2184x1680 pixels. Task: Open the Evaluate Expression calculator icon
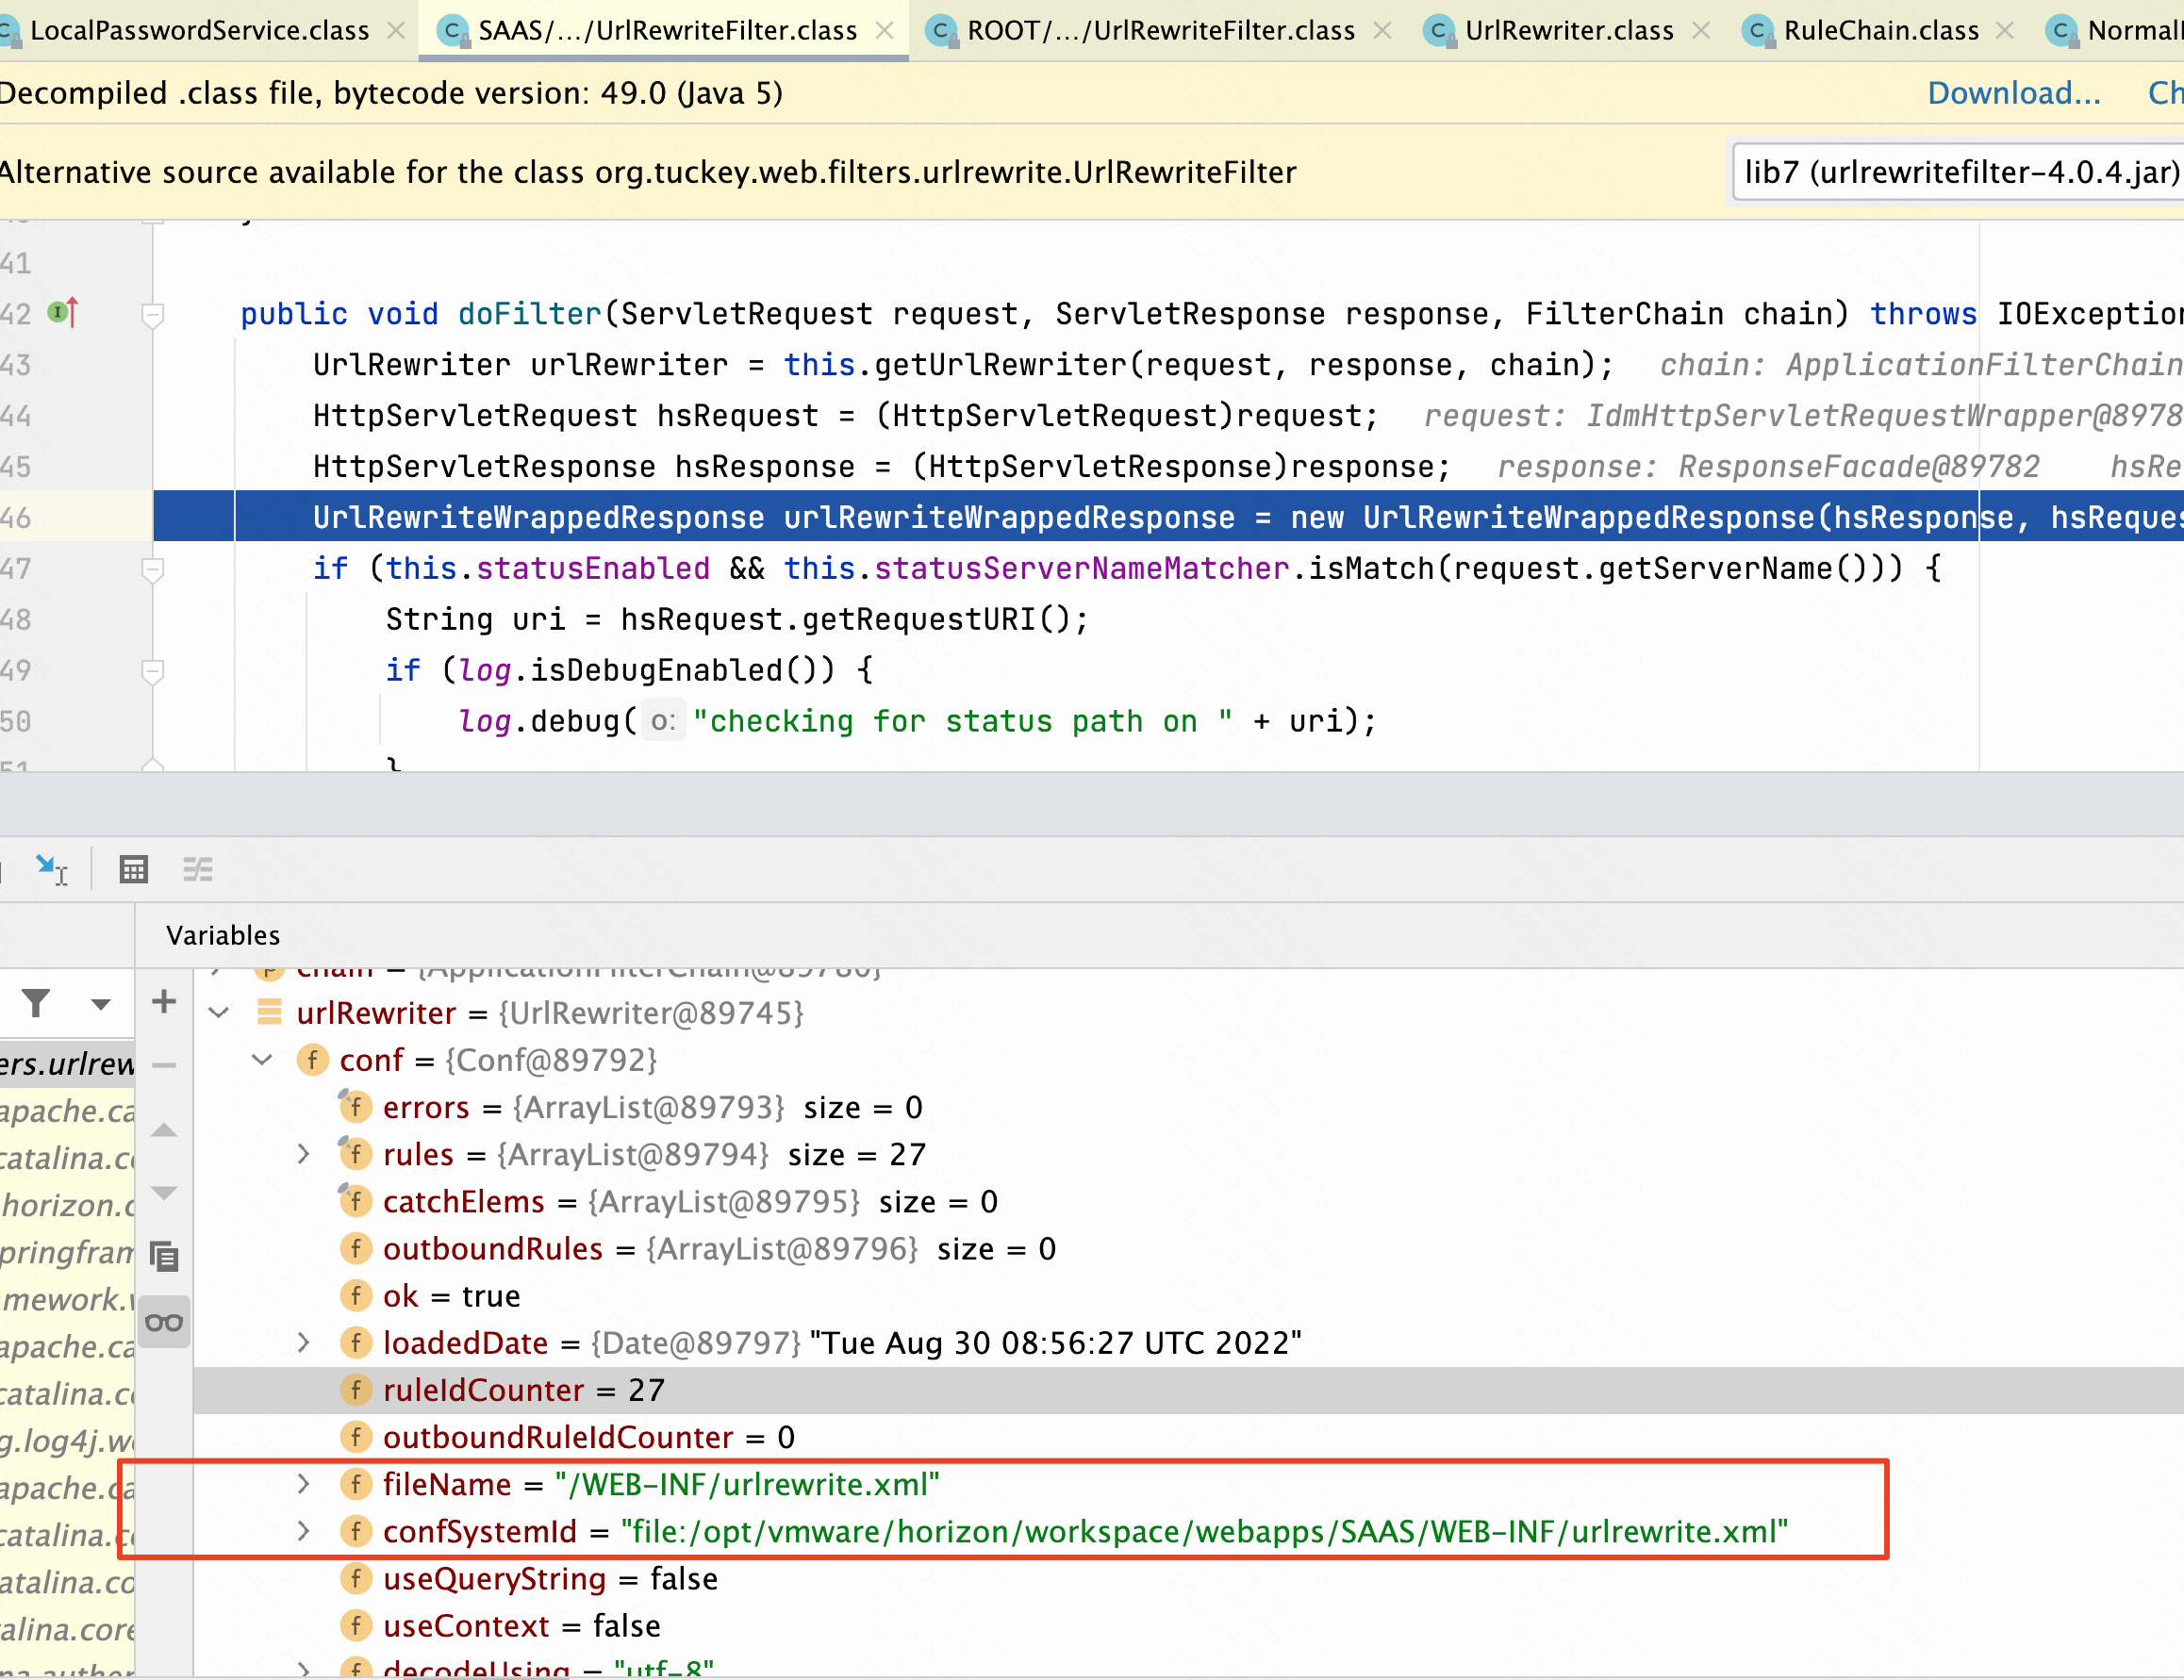coord(133,869)
